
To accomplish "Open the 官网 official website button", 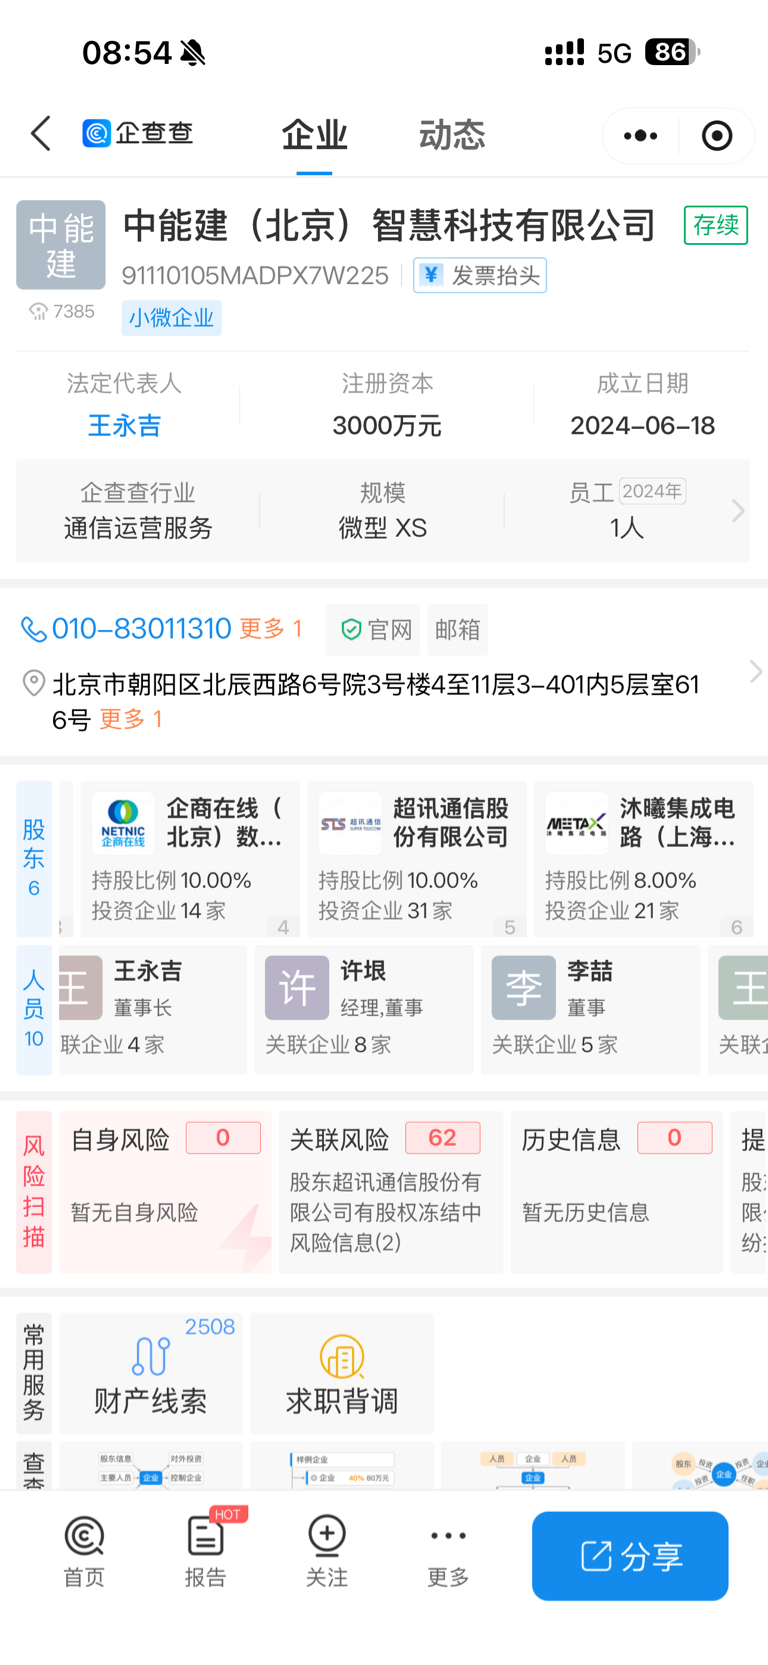I will point(374,630).
